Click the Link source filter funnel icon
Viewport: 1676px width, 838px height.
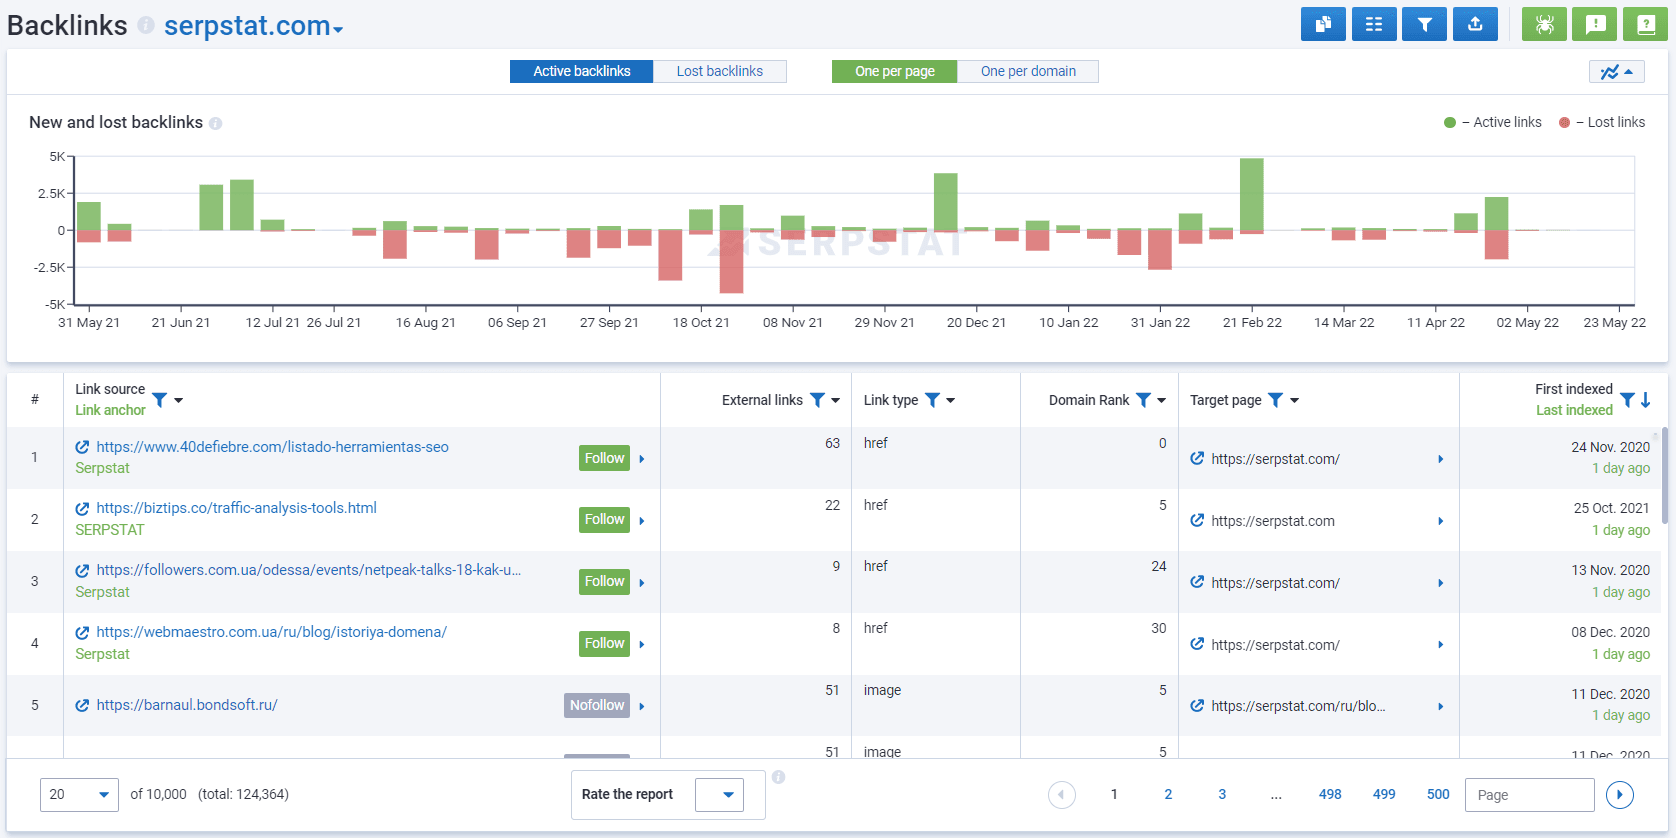coord(159,400)
